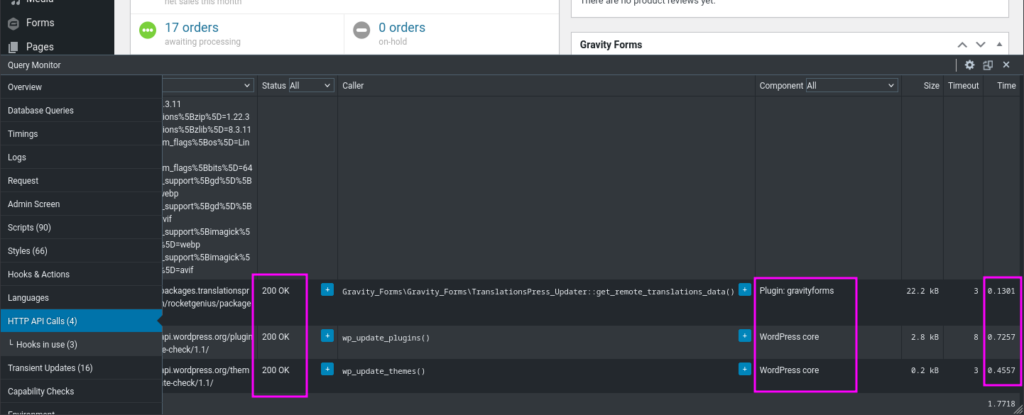Toggle Query Monitor panel position icon
This screenshot has width=1024, height=415.
coord(987,65)
